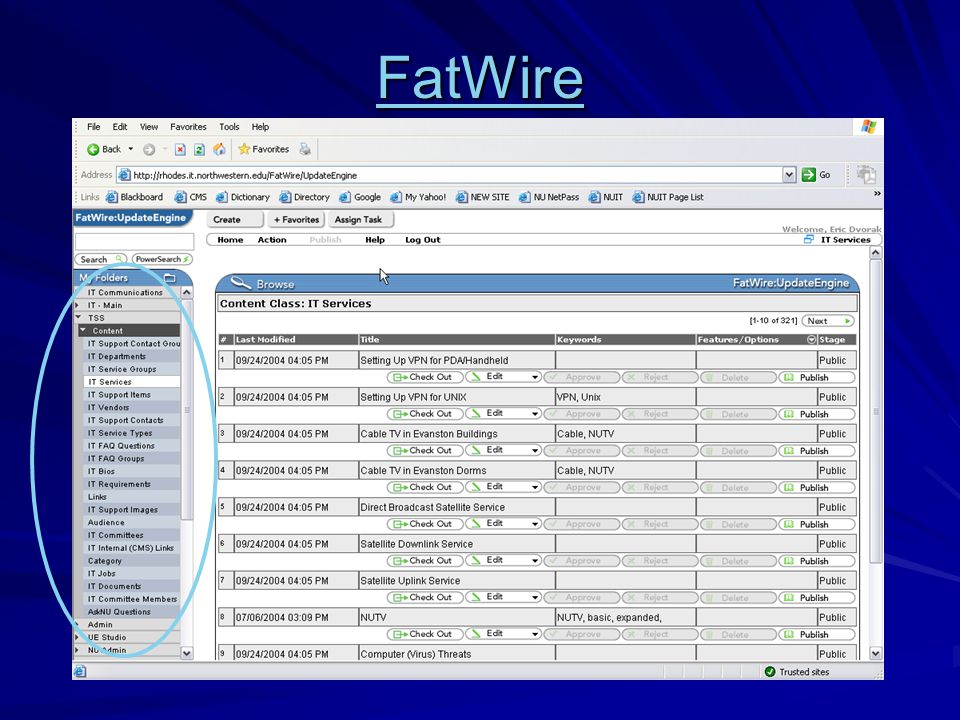Click the Create button
The image size is (960, 720).
[234, 219]
